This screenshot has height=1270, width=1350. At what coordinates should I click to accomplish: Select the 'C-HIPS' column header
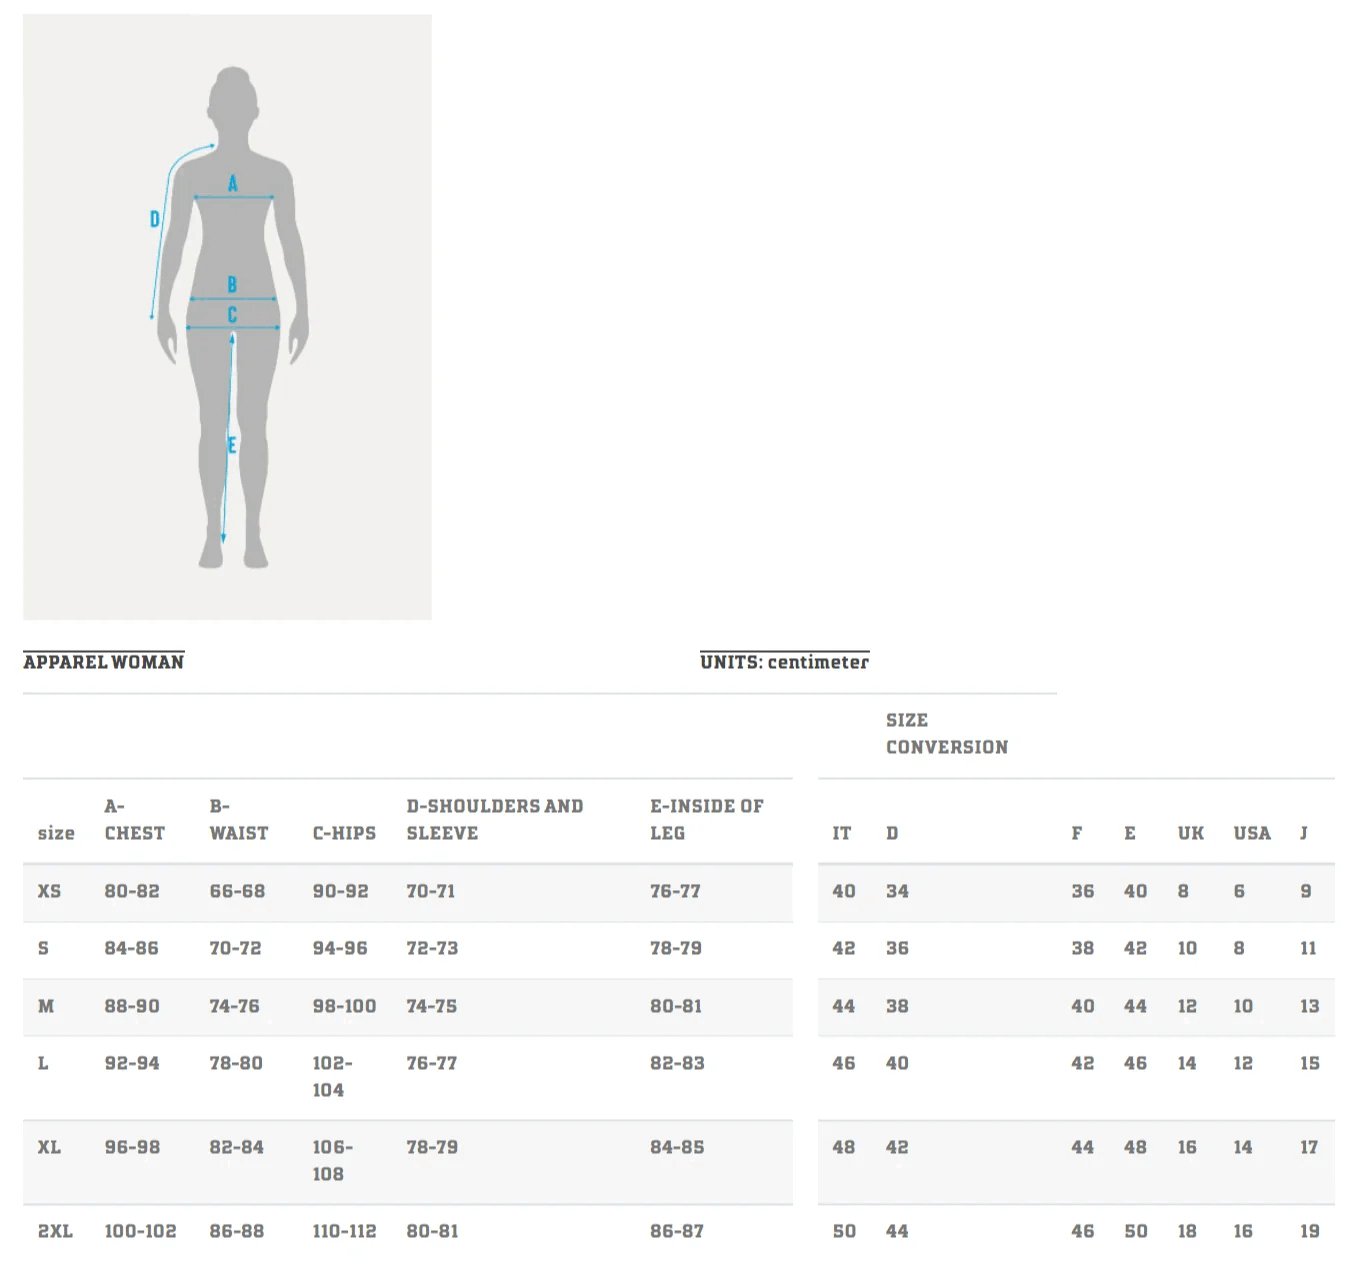pyautogui.click(x=344, y=833)
